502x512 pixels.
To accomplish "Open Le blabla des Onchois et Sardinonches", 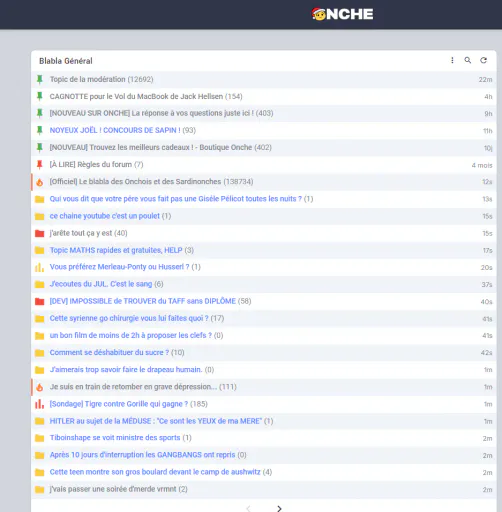I will tap(135, 181).
